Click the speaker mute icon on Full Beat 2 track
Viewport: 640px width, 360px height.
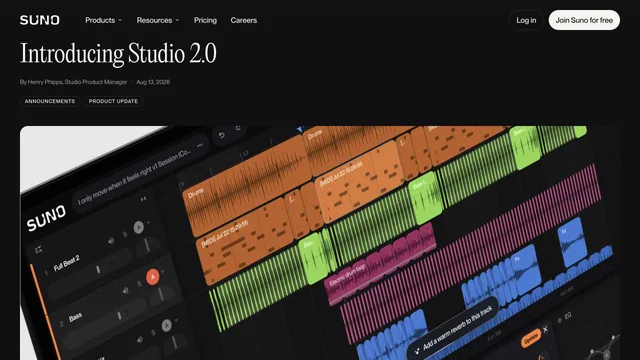pyautogui.click(x=111, y=241)
